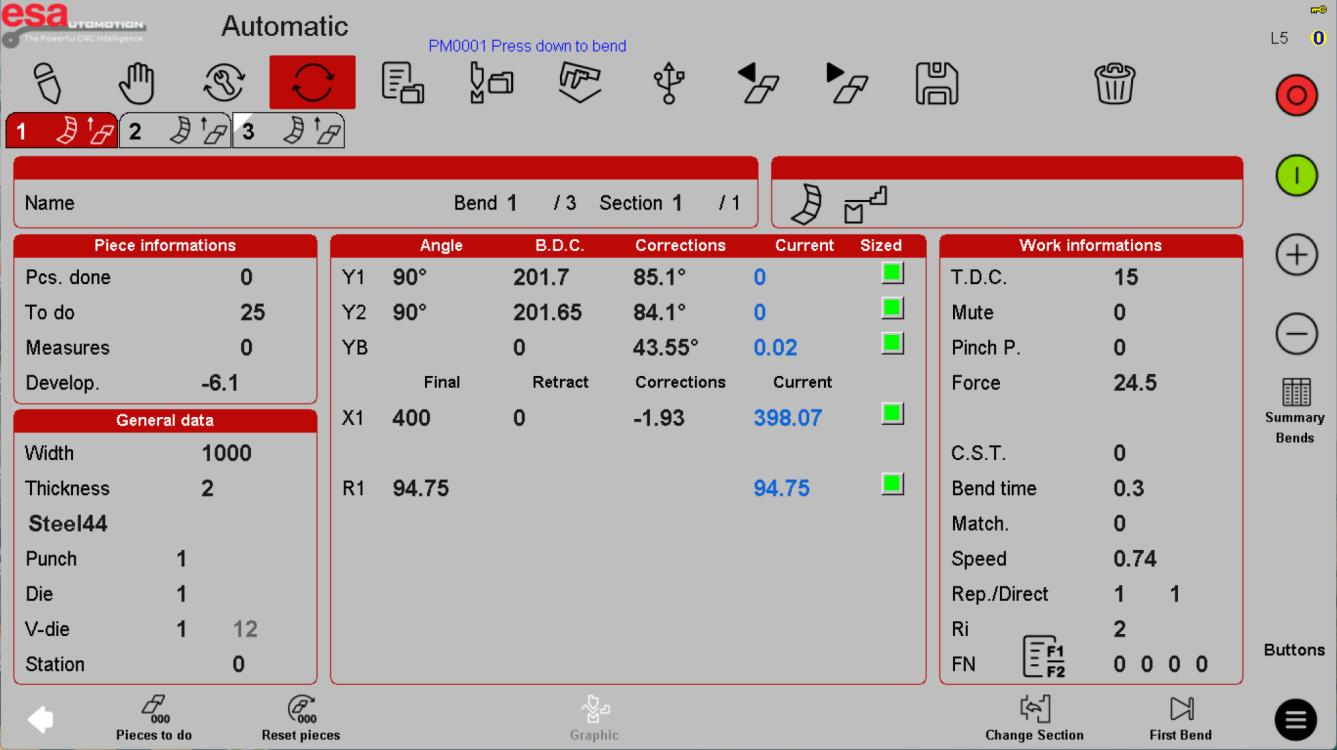Open Summary Bends table

pos(1295,411)
